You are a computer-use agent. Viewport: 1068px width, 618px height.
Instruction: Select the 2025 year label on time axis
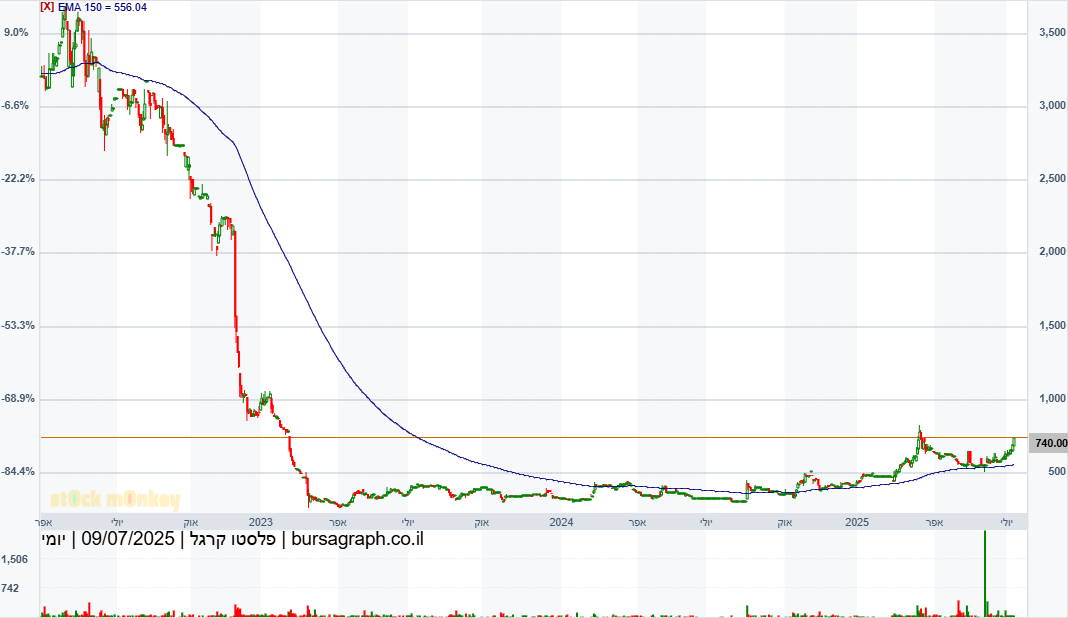pyautogui.click(x=857, y=523)
